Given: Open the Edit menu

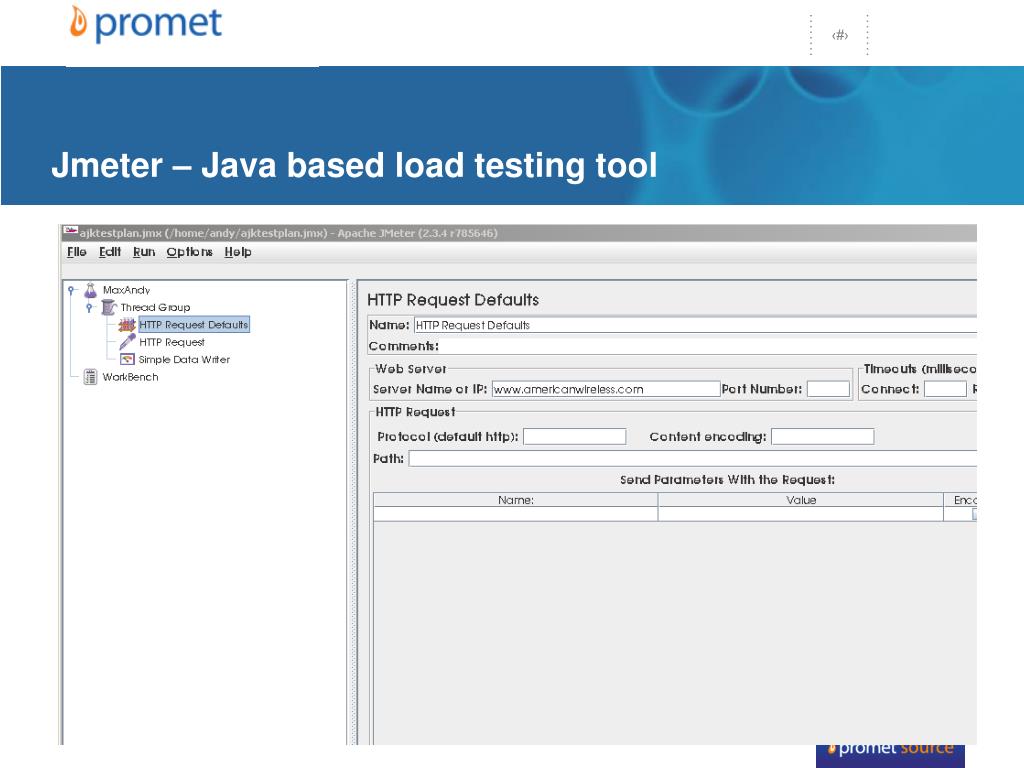Looking at the screenshot, I should (110, 252).
